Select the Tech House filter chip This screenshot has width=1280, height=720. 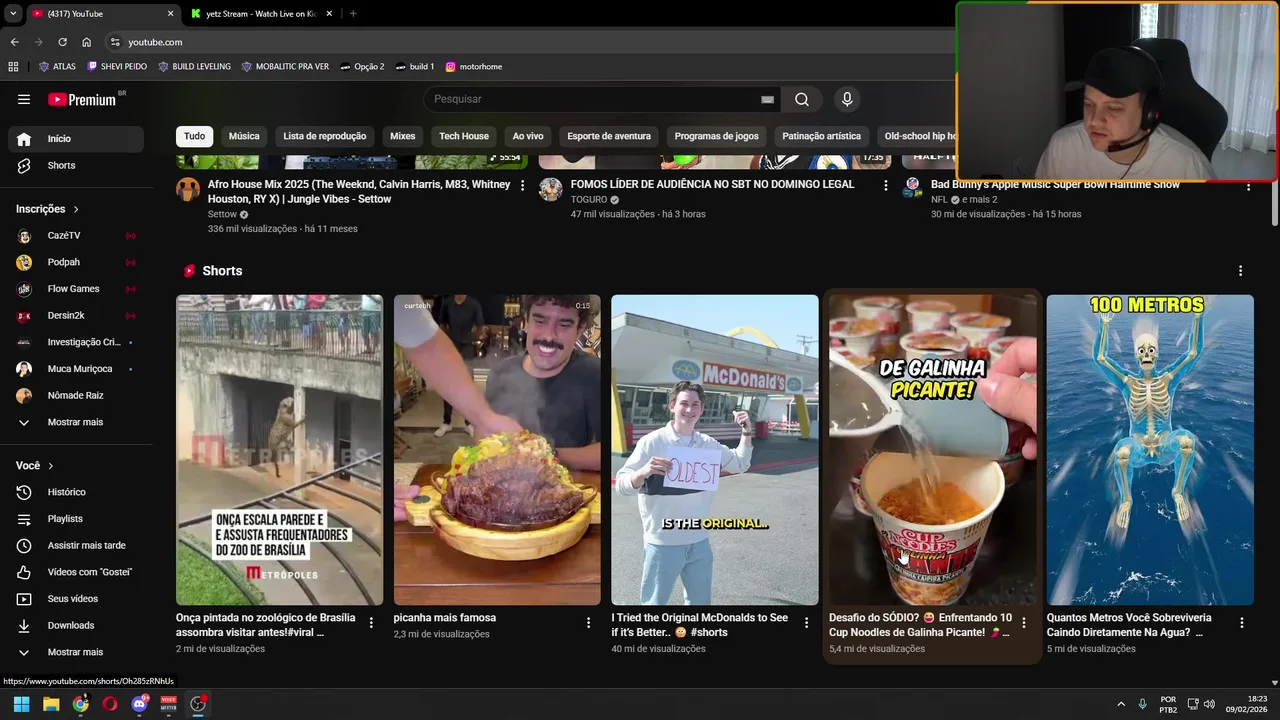(x=464, y=136)
